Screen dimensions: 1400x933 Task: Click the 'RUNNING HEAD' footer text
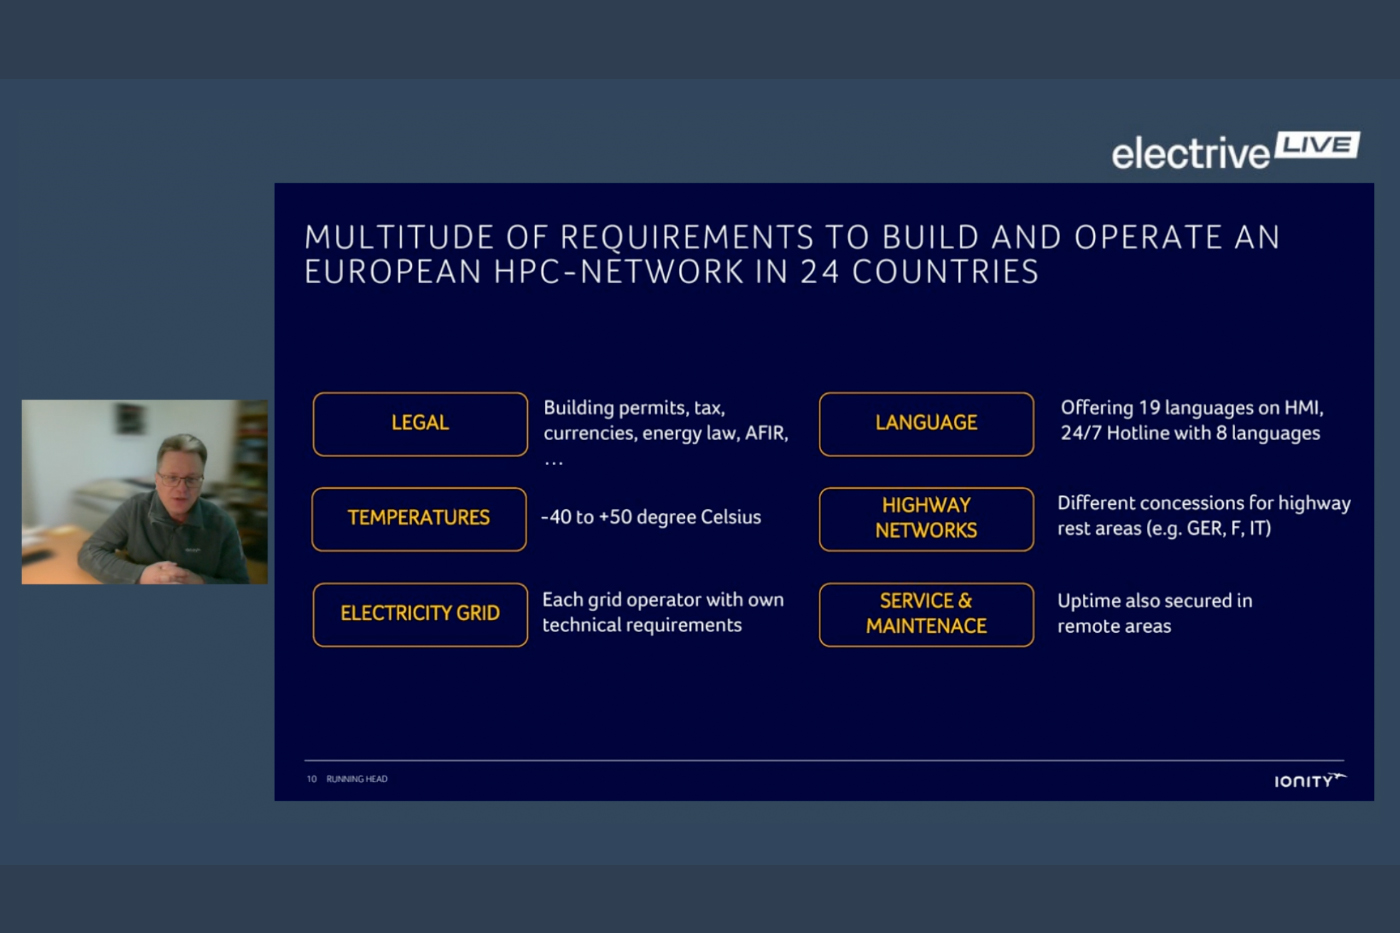click(x=357, y=779)
